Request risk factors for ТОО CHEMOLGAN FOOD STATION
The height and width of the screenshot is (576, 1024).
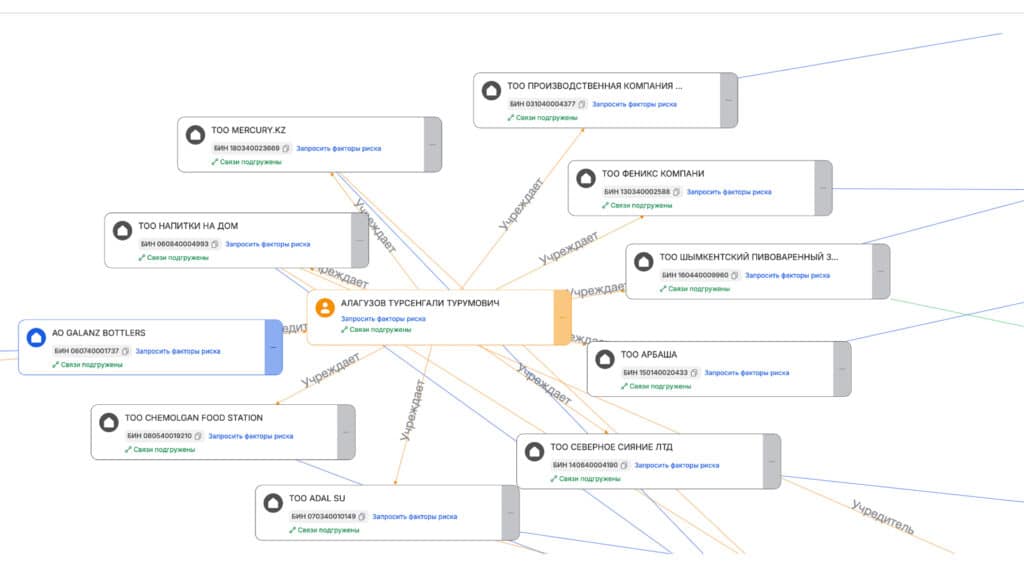(251, 436)
